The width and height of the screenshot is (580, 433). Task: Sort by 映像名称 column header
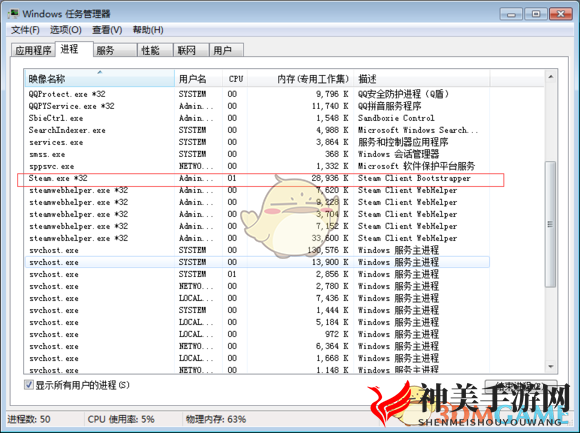[x=100, y=78]
